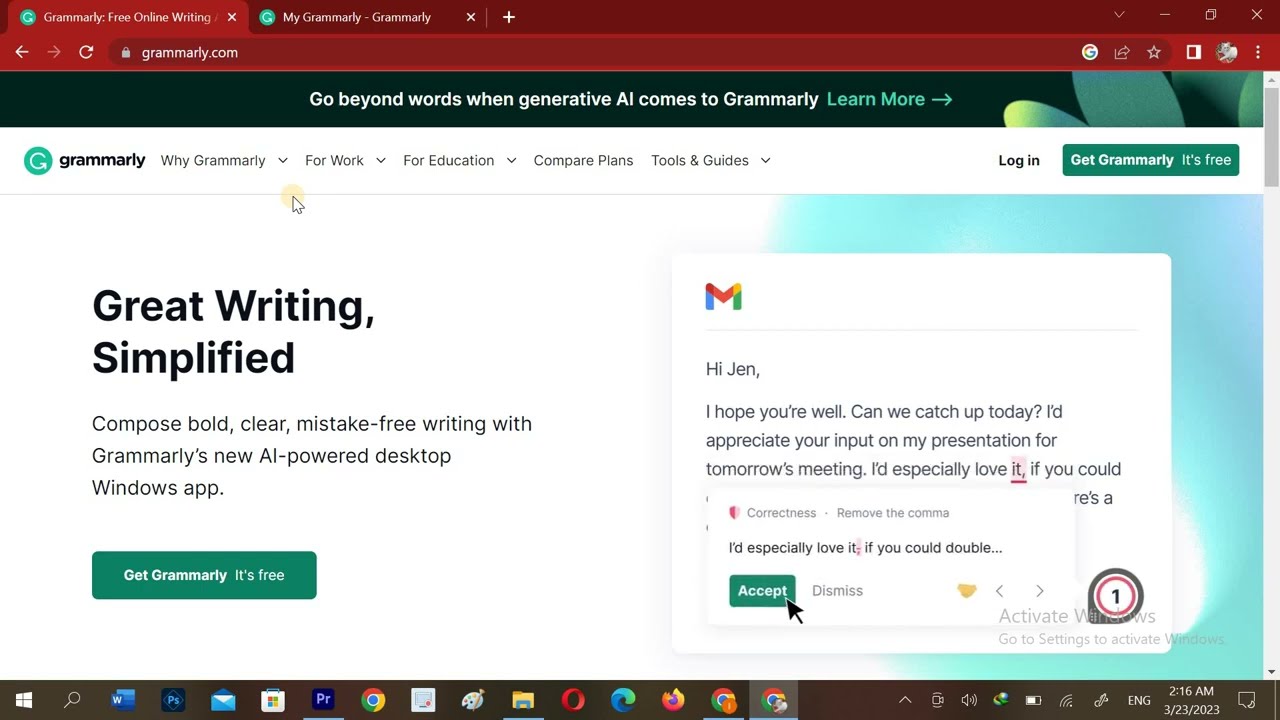Open Microsoft Edge from taskbar
Image resolution: width=1280 pixels, height=720 pixels.
click(623, 700)
